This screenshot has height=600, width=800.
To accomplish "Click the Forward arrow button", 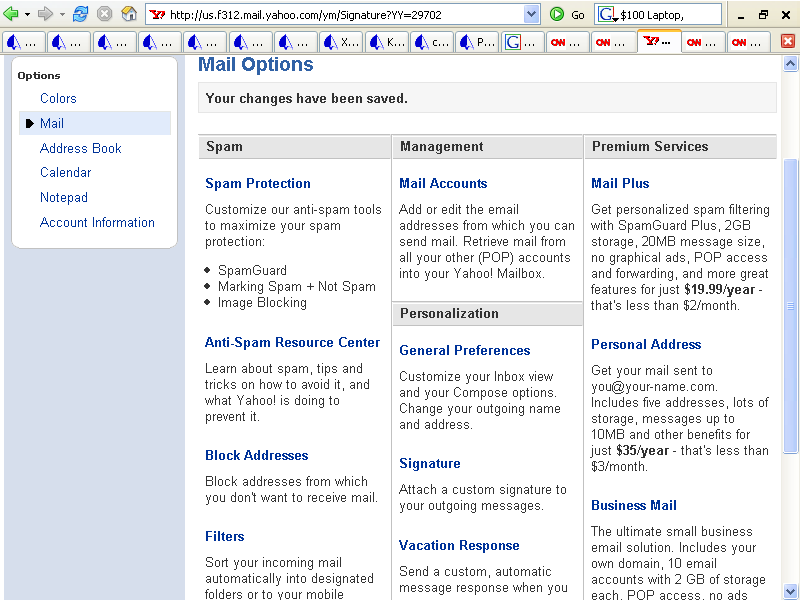I will (45, 14).
